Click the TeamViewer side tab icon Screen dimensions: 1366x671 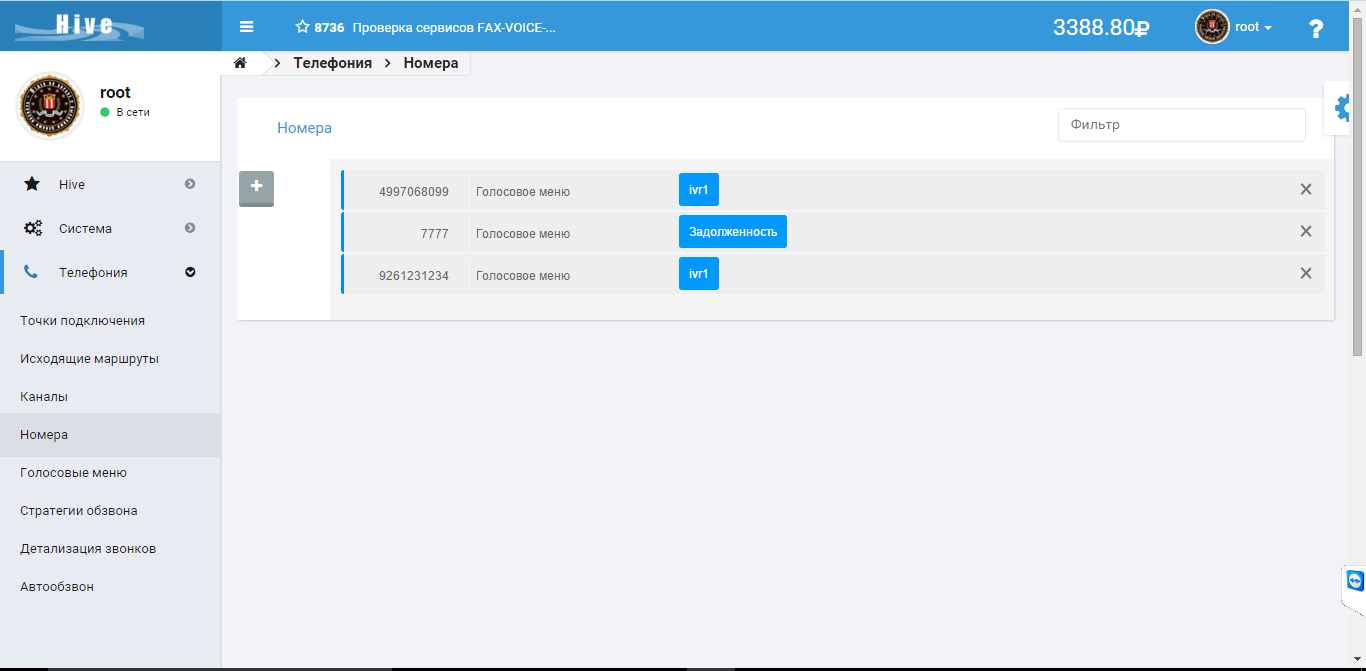tap(1355, 581)
